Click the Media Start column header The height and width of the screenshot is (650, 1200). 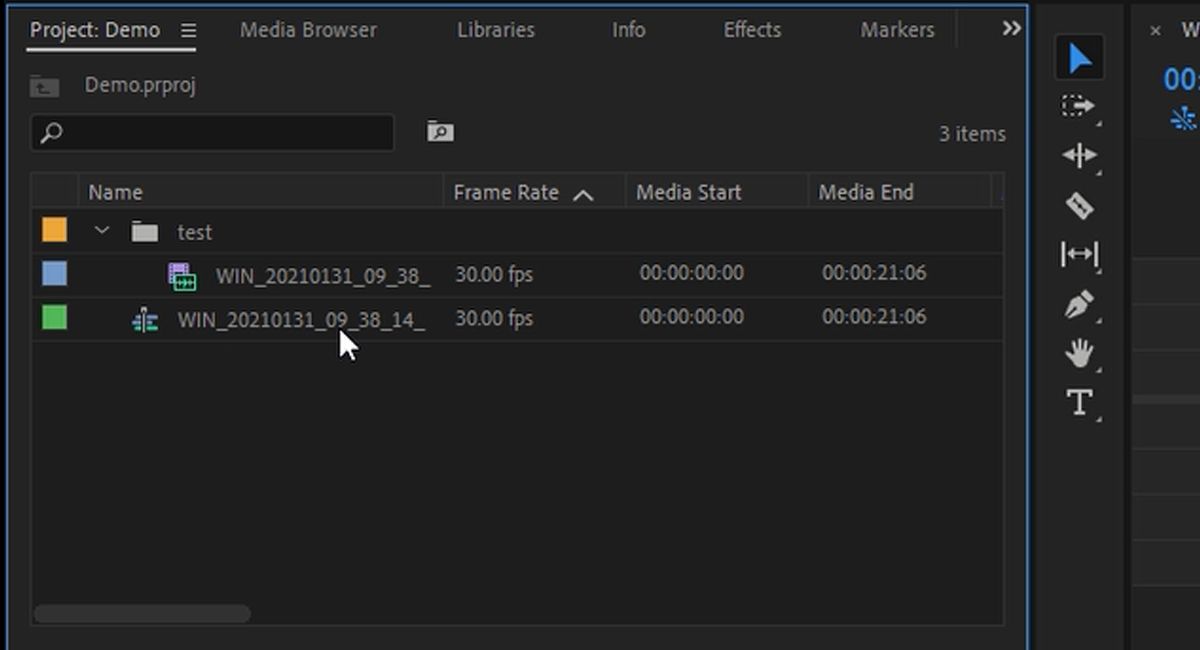(688, 191)
